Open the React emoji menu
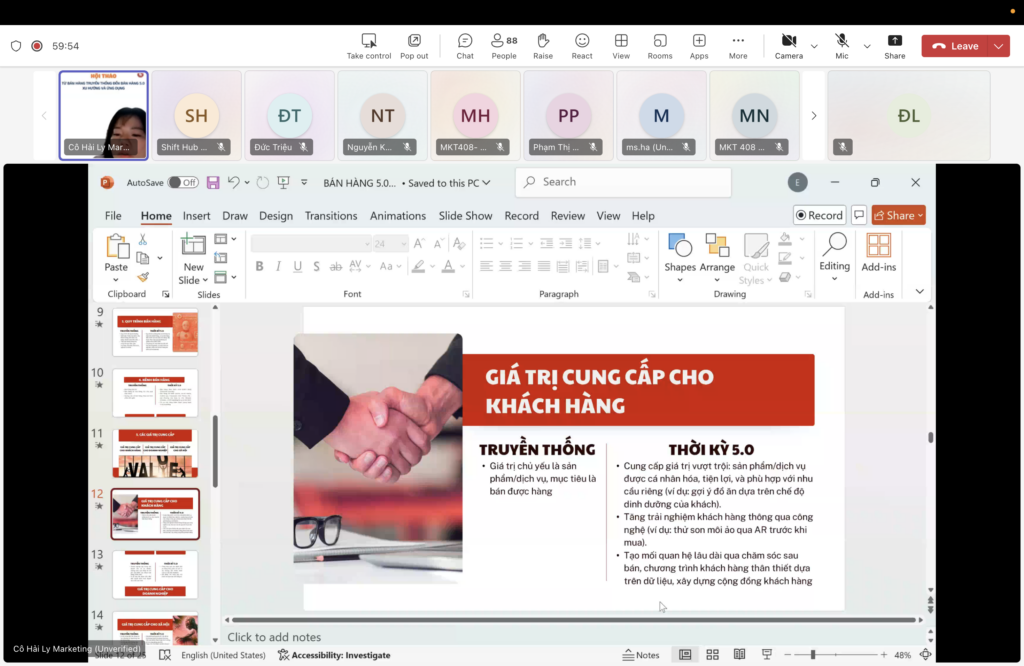 (582, 45)
